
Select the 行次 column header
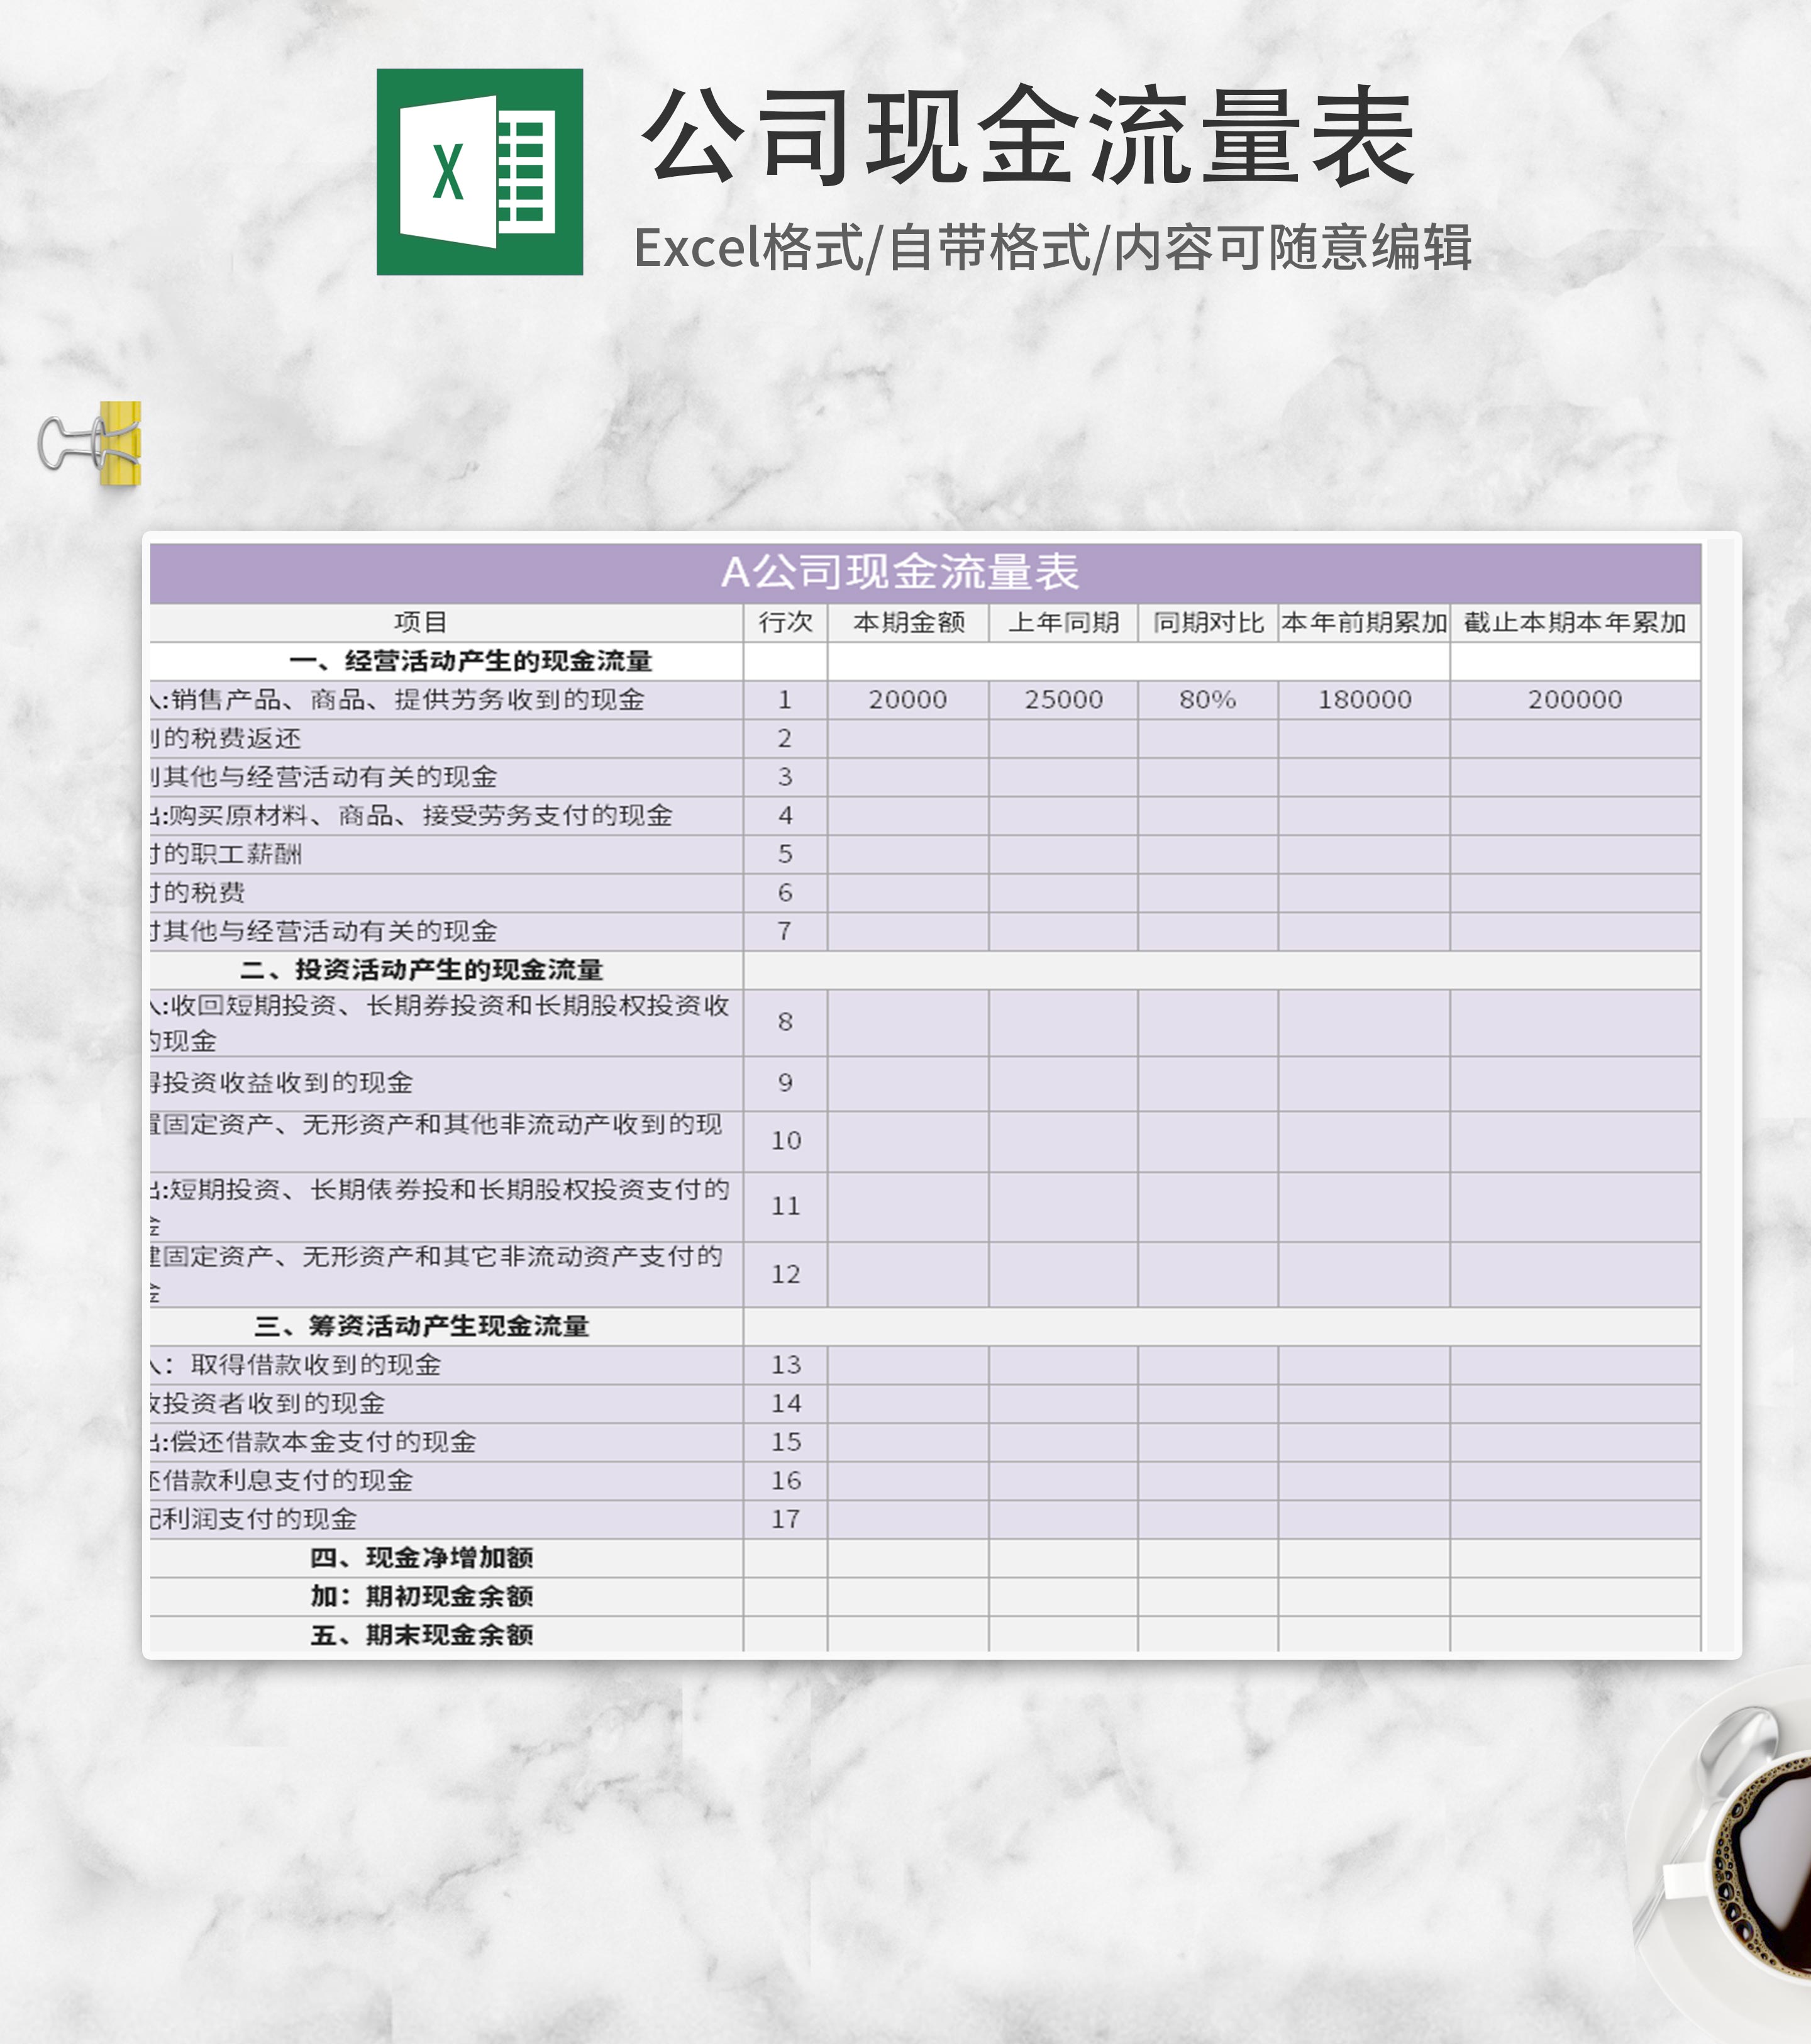785,622
